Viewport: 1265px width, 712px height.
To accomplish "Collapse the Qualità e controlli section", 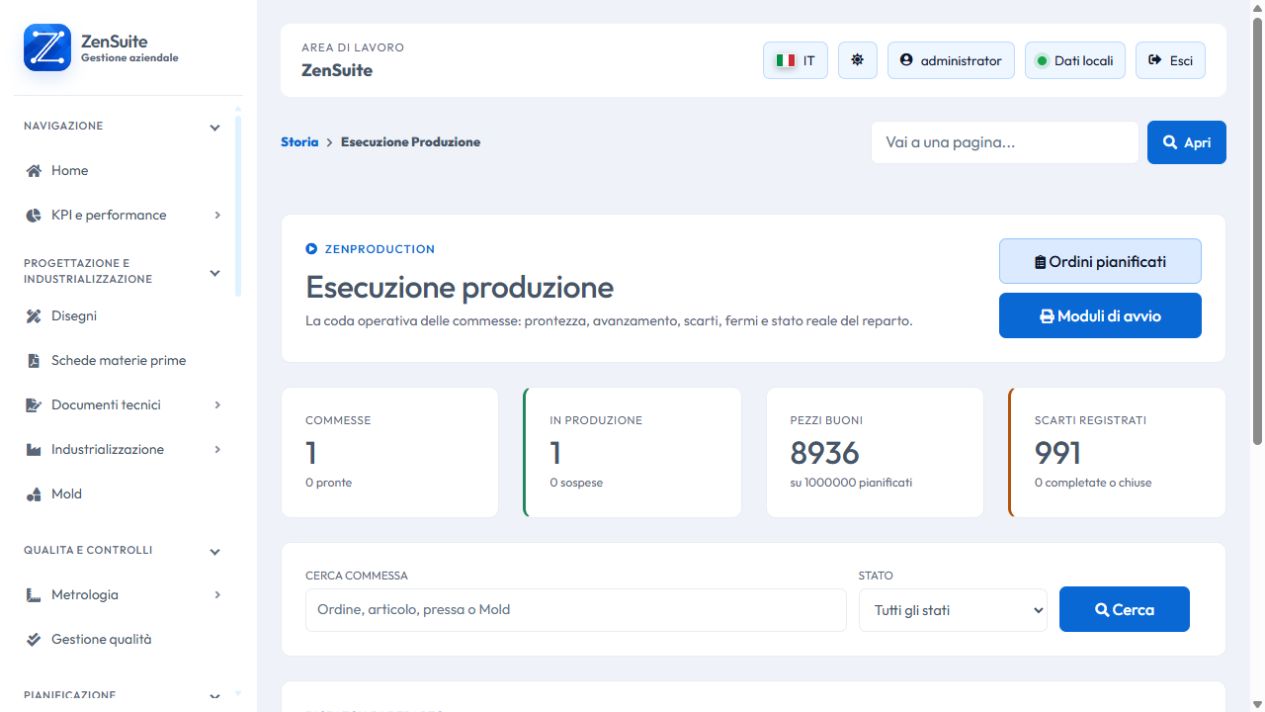I will click(x=215, y=552).
